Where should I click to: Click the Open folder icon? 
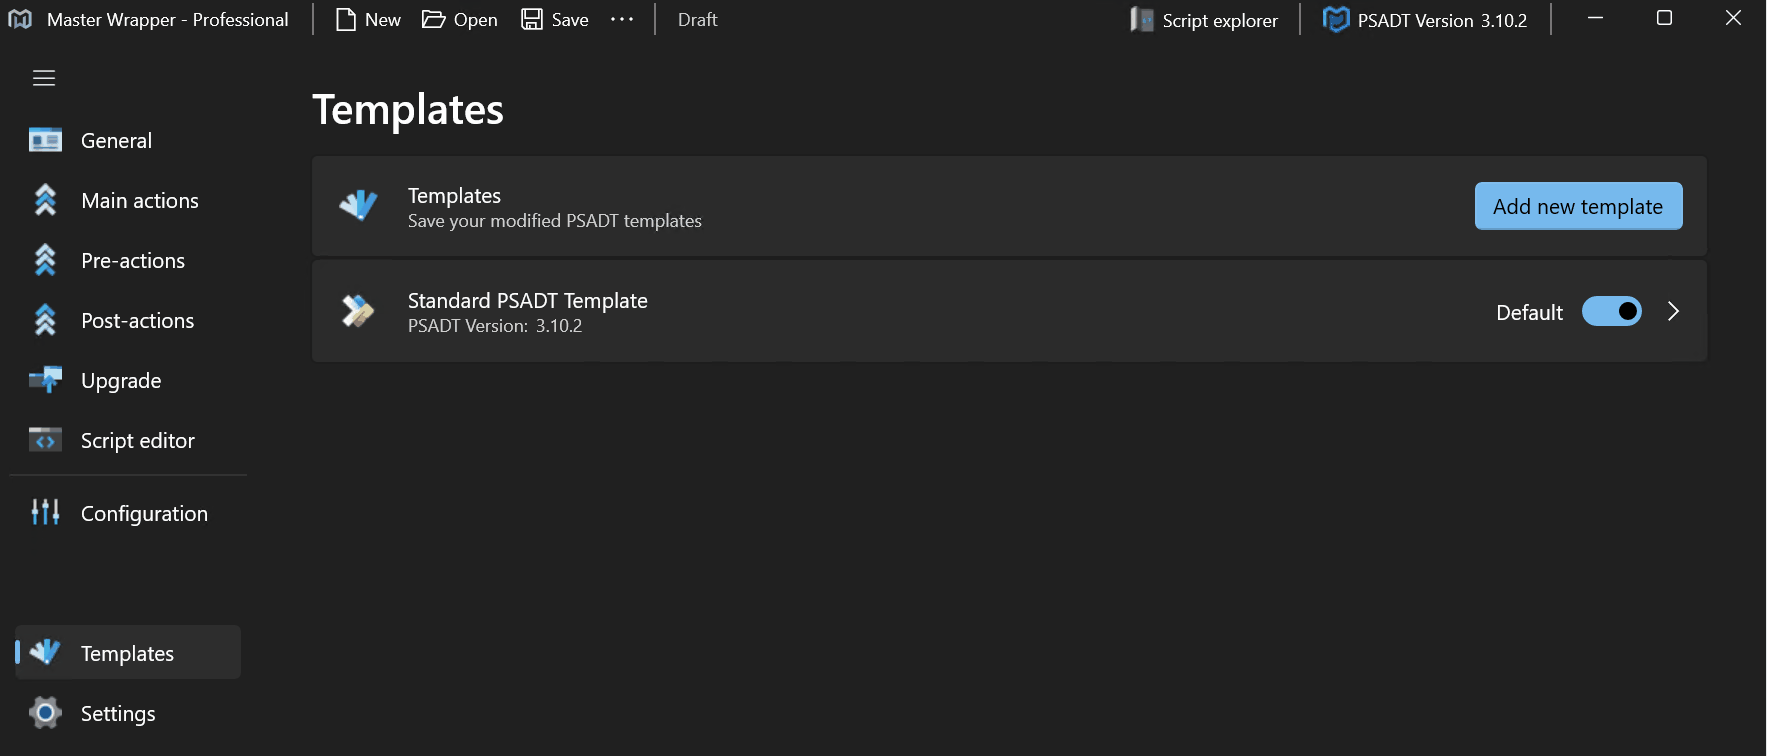[x=433, y=19]
